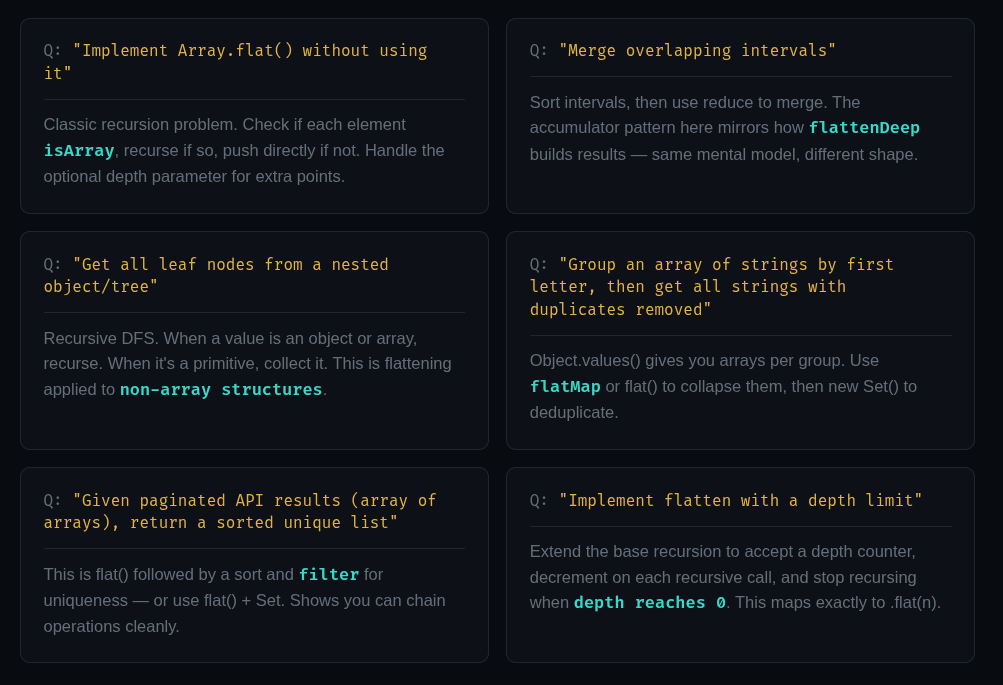
Task: Click the flatMap highlighted keyword
Action: [x=565, y=387]
